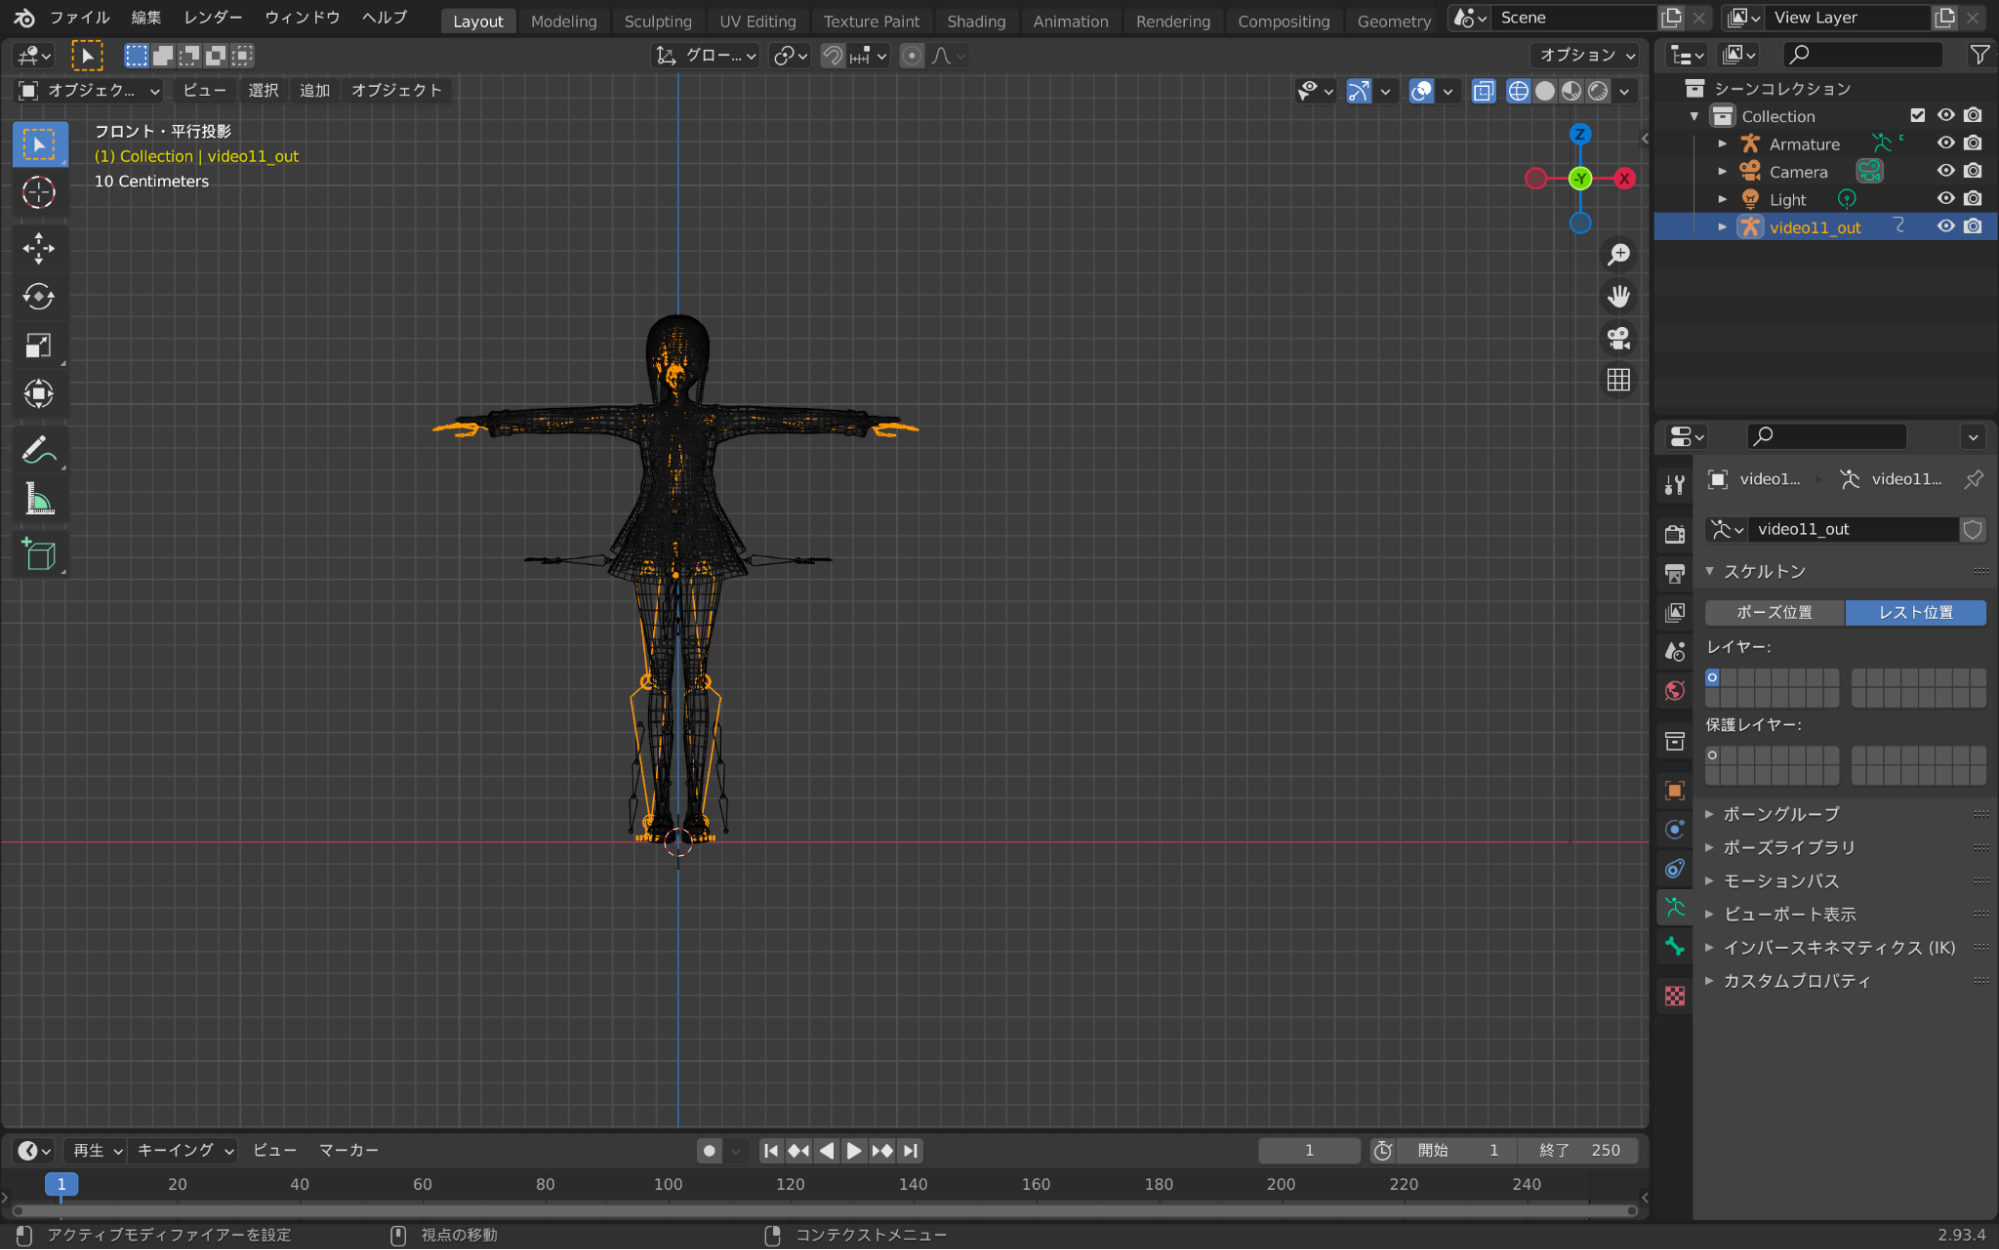Uncheck the Collection exclude checkbox

[1917, 116]
